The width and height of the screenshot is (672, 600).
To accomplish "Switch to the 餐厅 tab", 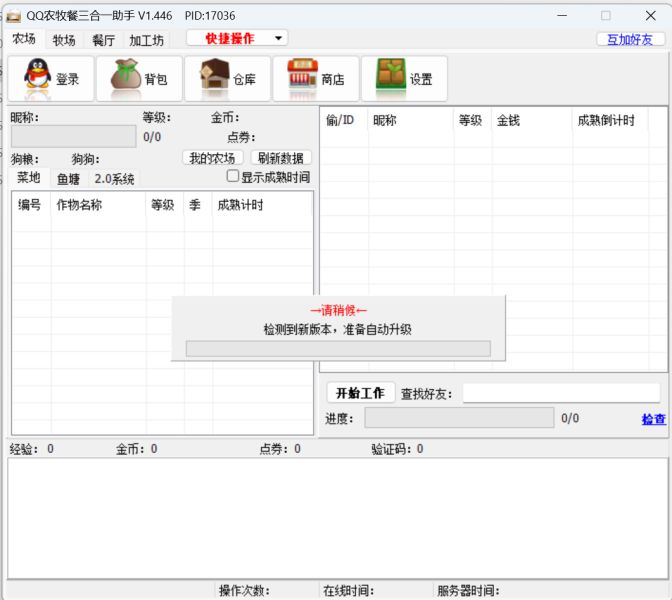I will point(103,40).
